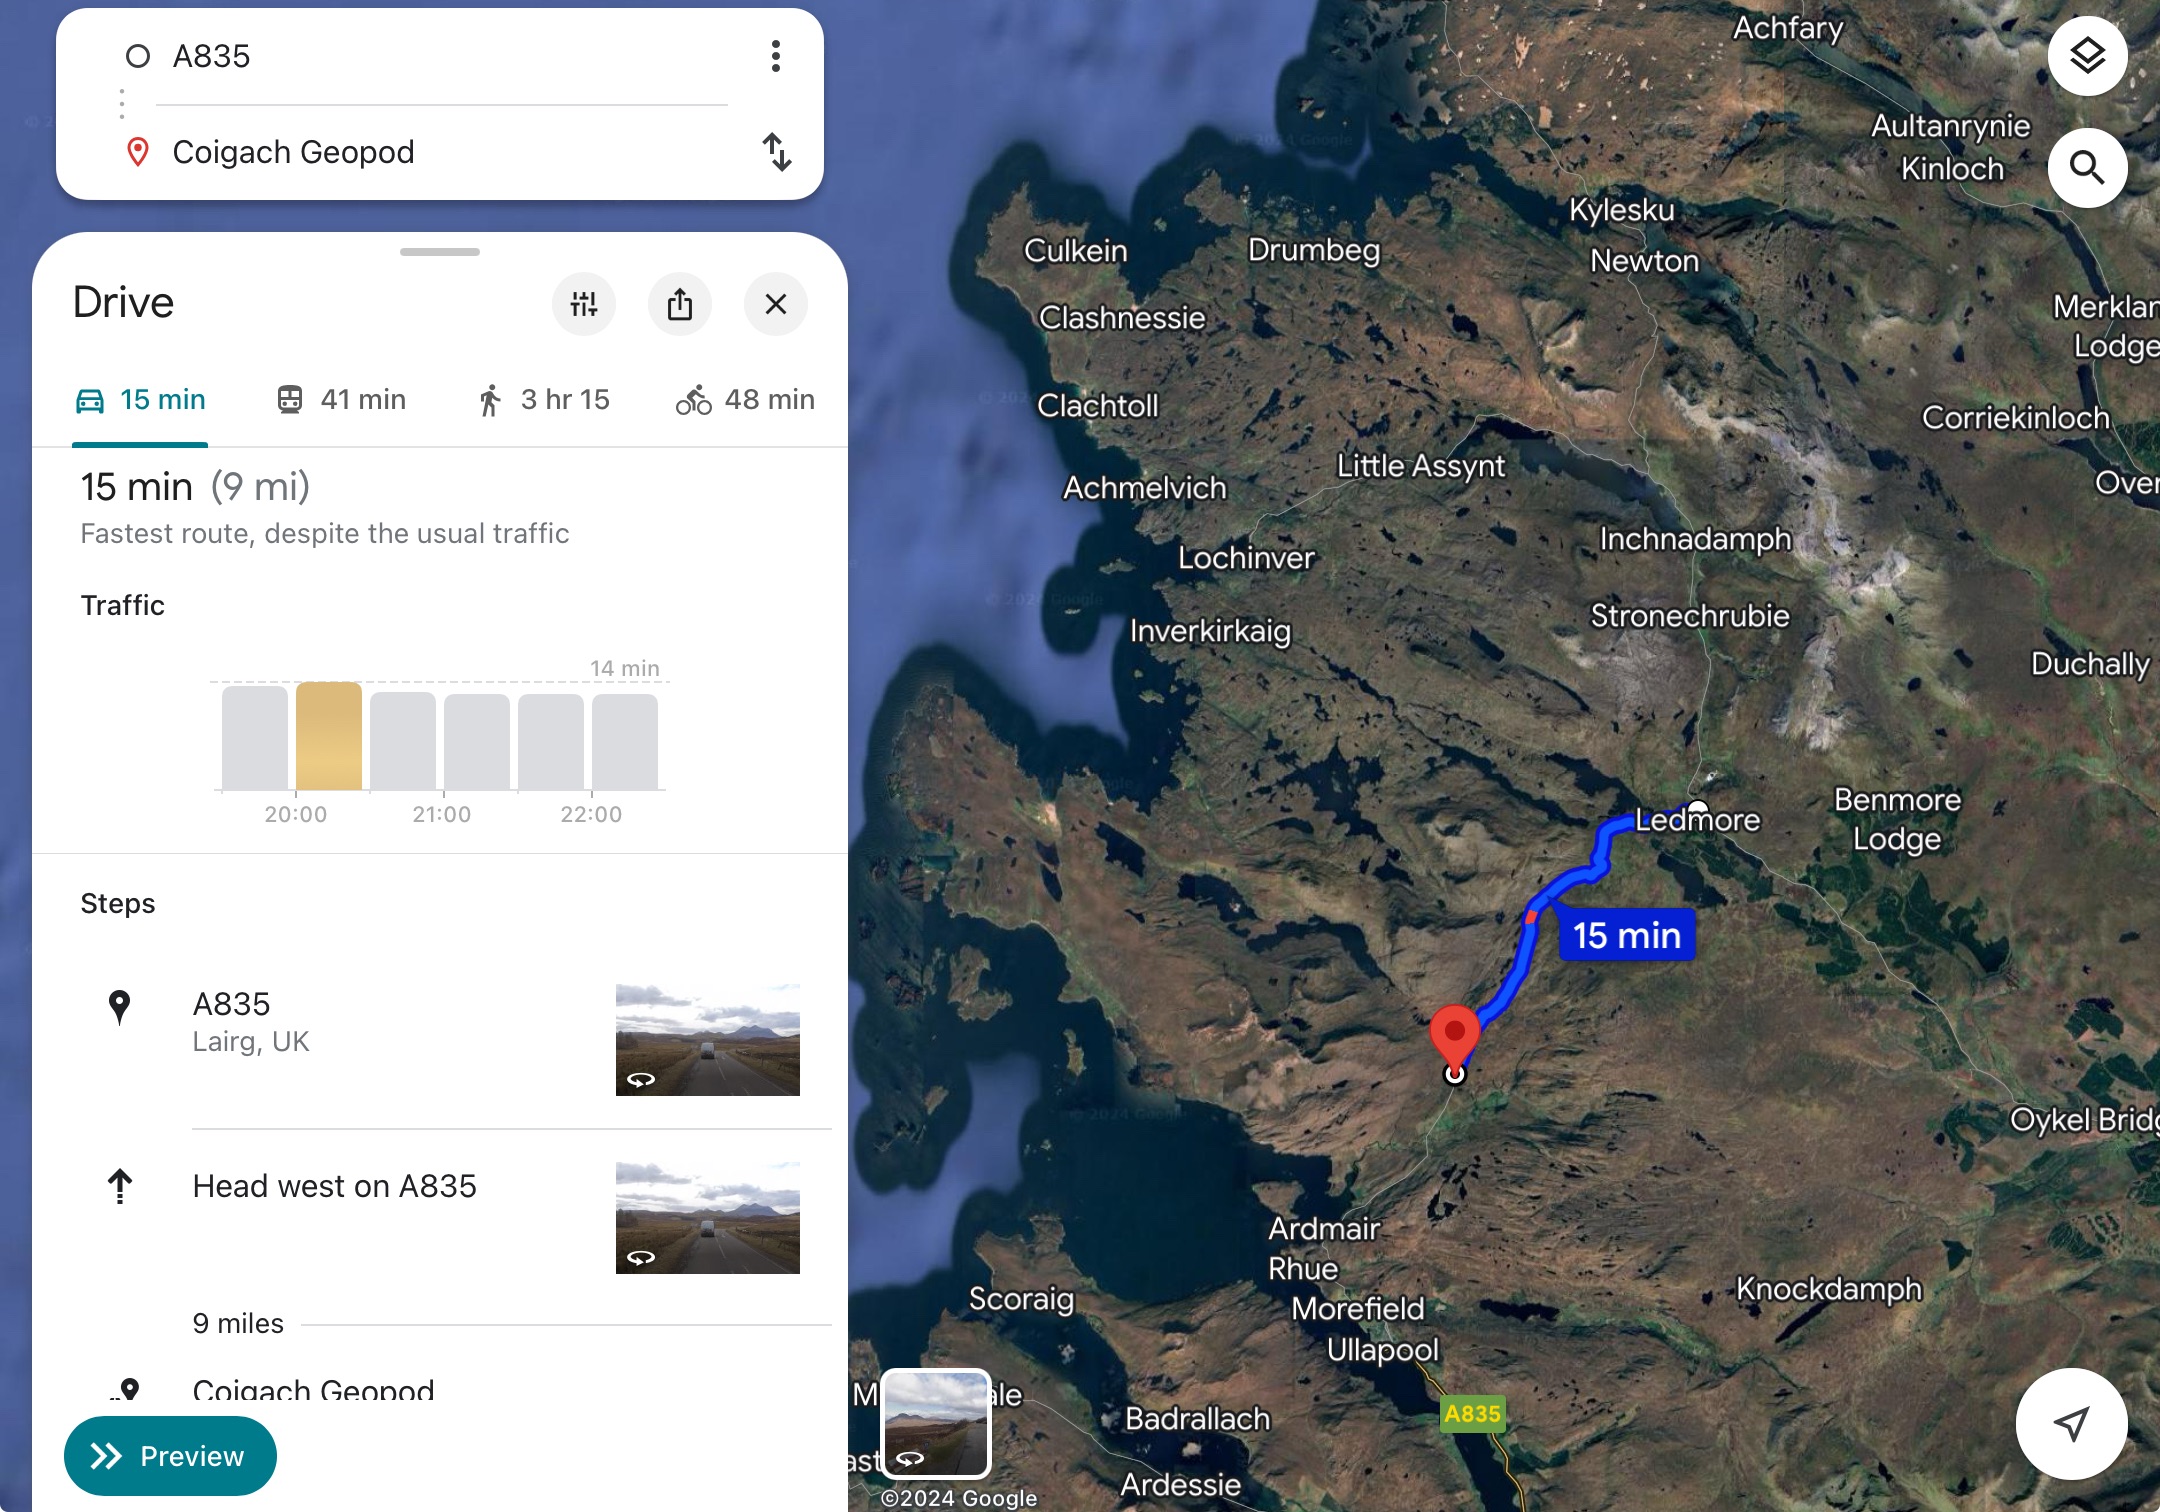Open map search magnifier

[2087, 168]
